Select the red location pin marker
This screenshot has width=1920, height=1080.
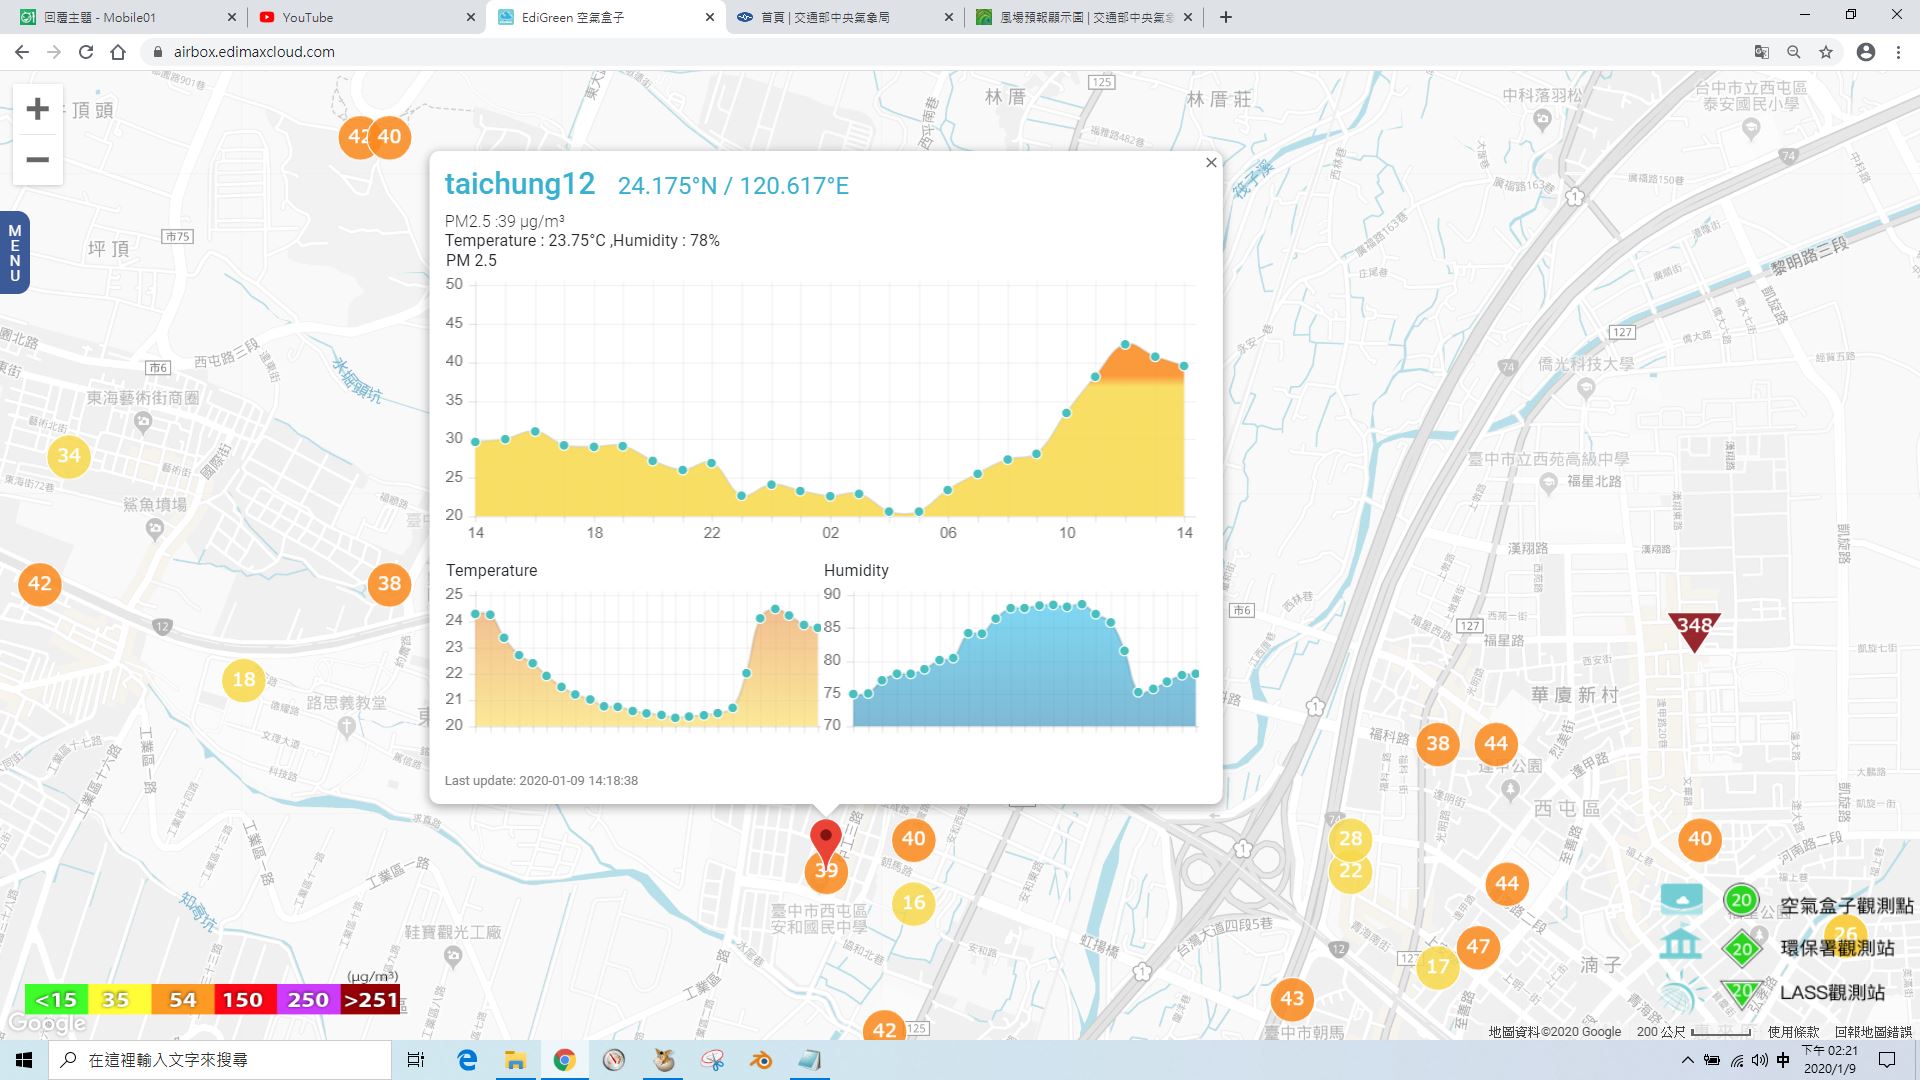(826, 842)
